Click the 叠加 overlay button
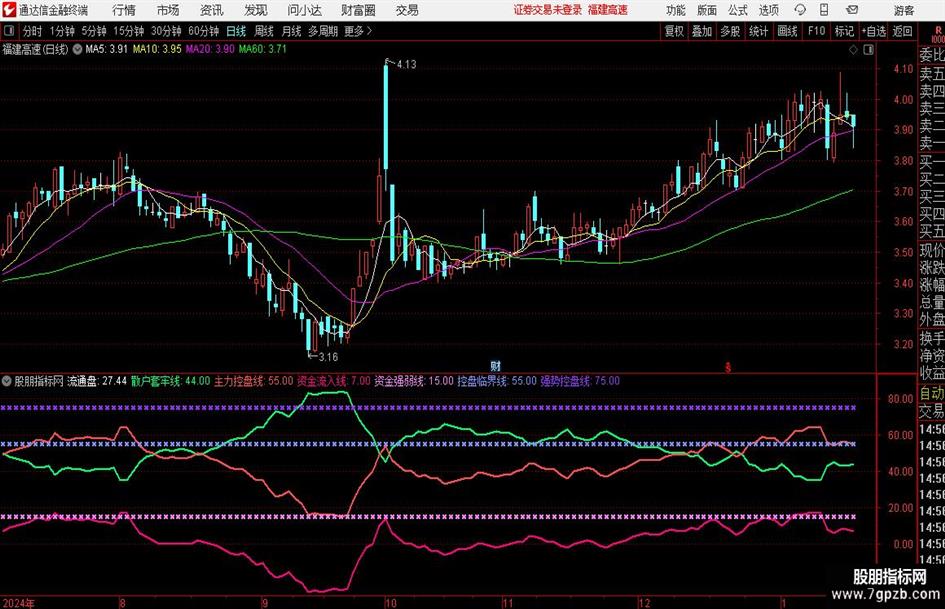 pyautogui.click(x=702, y=31)
